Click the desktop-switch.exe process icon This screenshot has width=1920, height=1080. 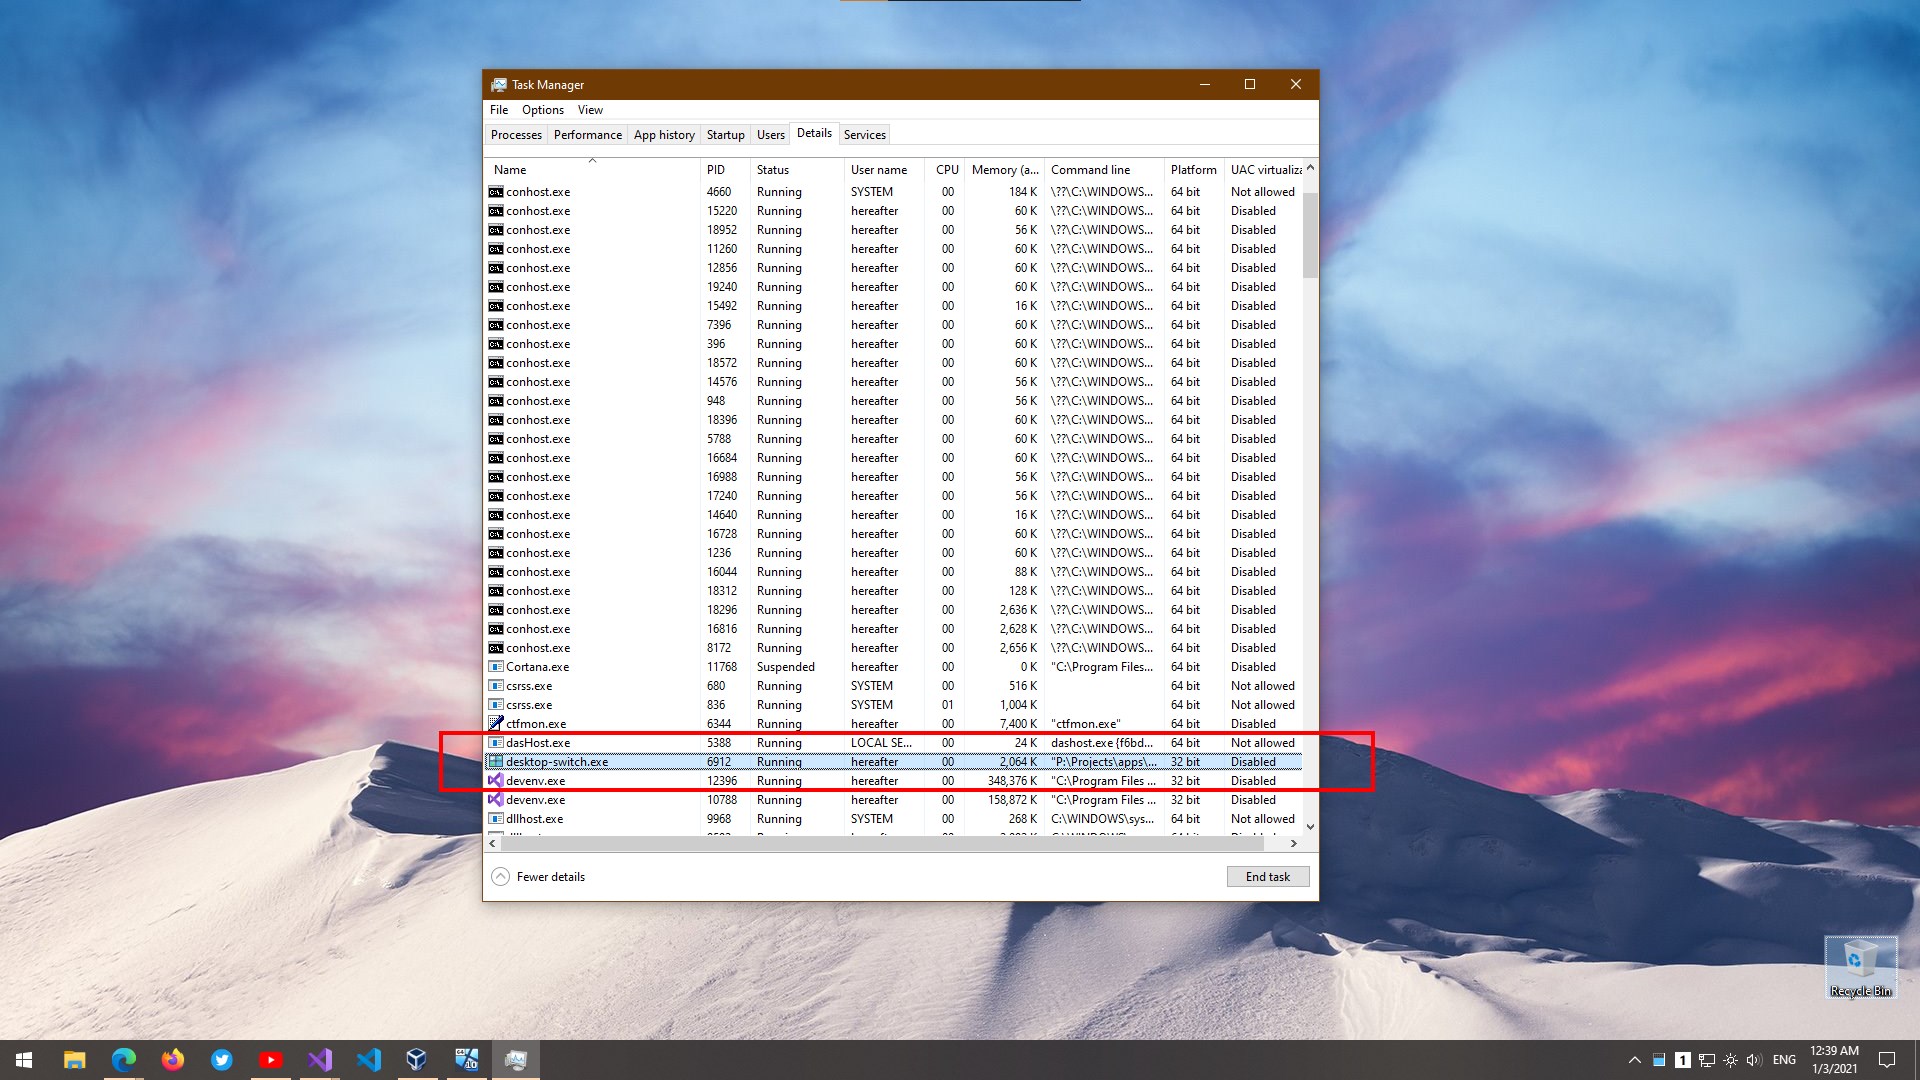point(495,762)
